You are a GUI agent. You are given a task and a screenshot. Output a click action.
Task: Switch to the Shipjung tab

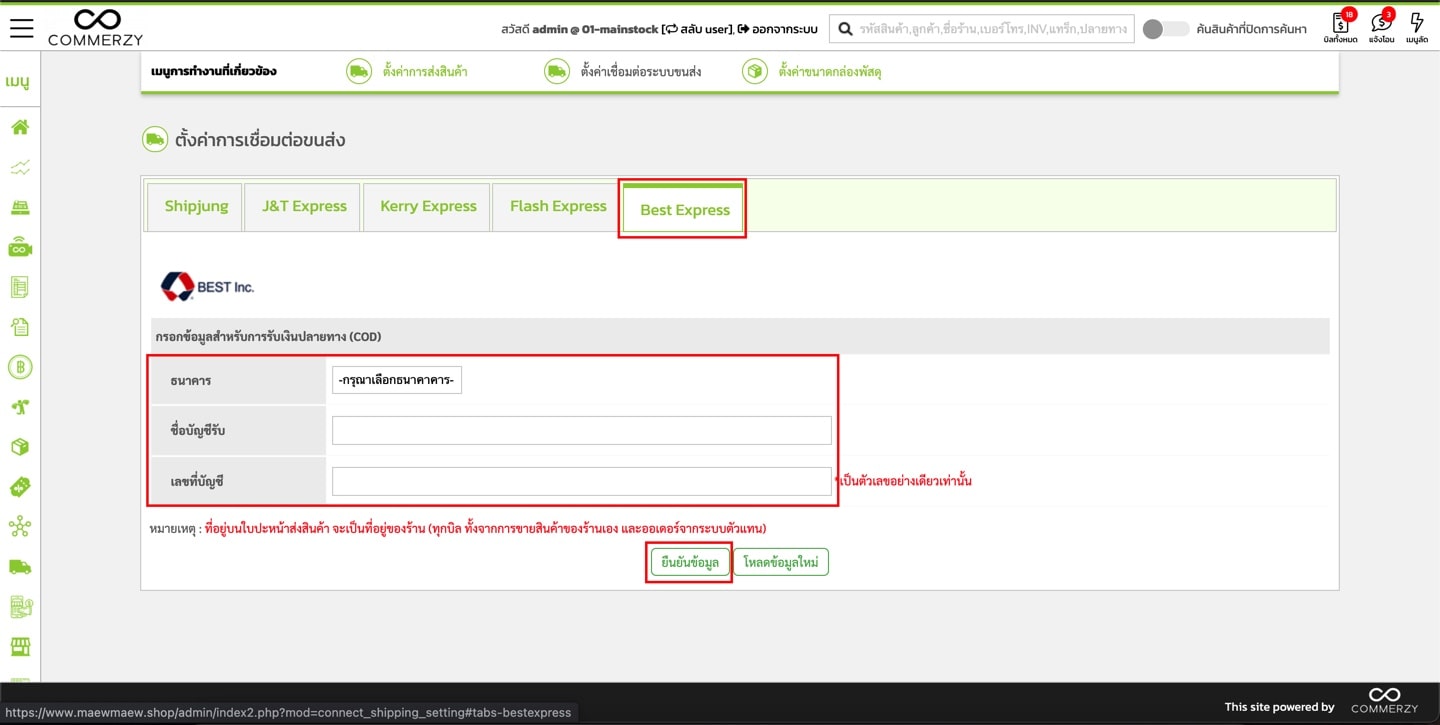pos(196,207)
